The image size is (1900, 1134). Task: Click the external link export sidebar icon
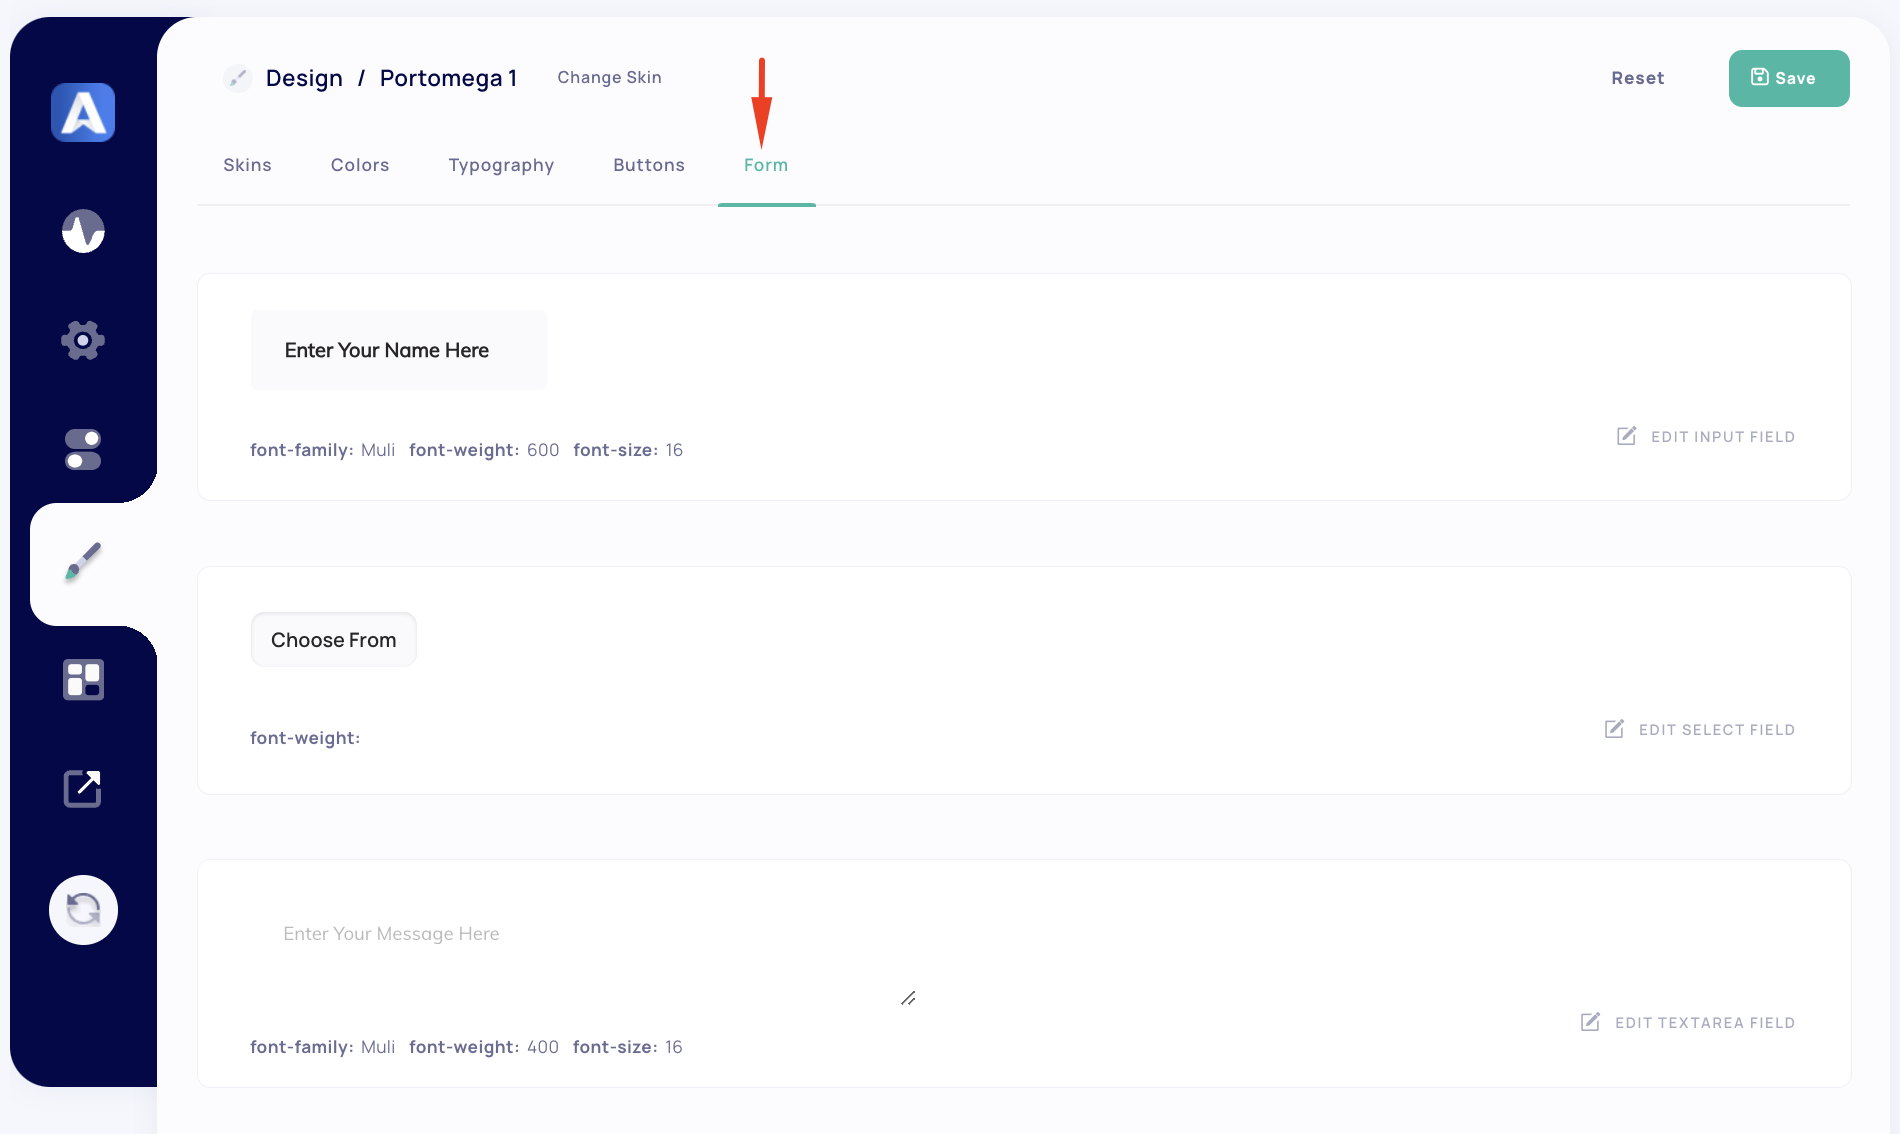pyautogui.click(x=83, y=788)
